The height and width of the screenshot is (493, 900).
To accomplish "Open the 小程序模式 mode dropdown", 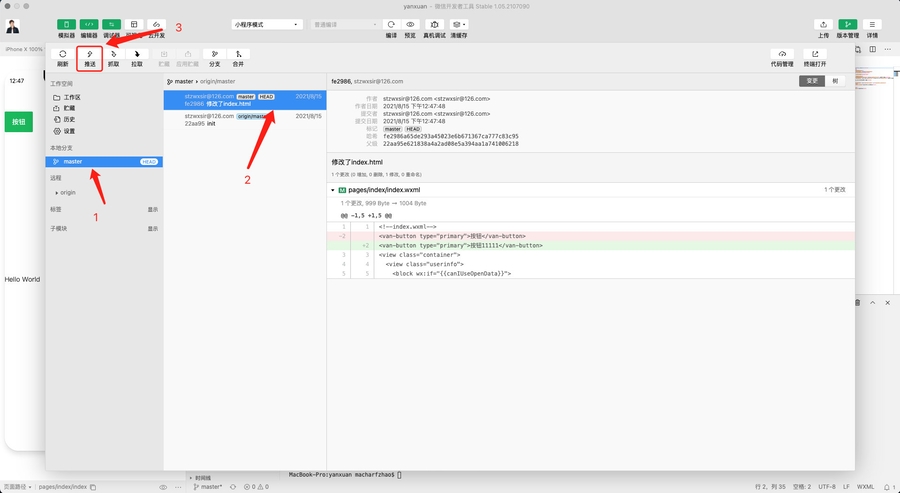I will click(266, 24).
